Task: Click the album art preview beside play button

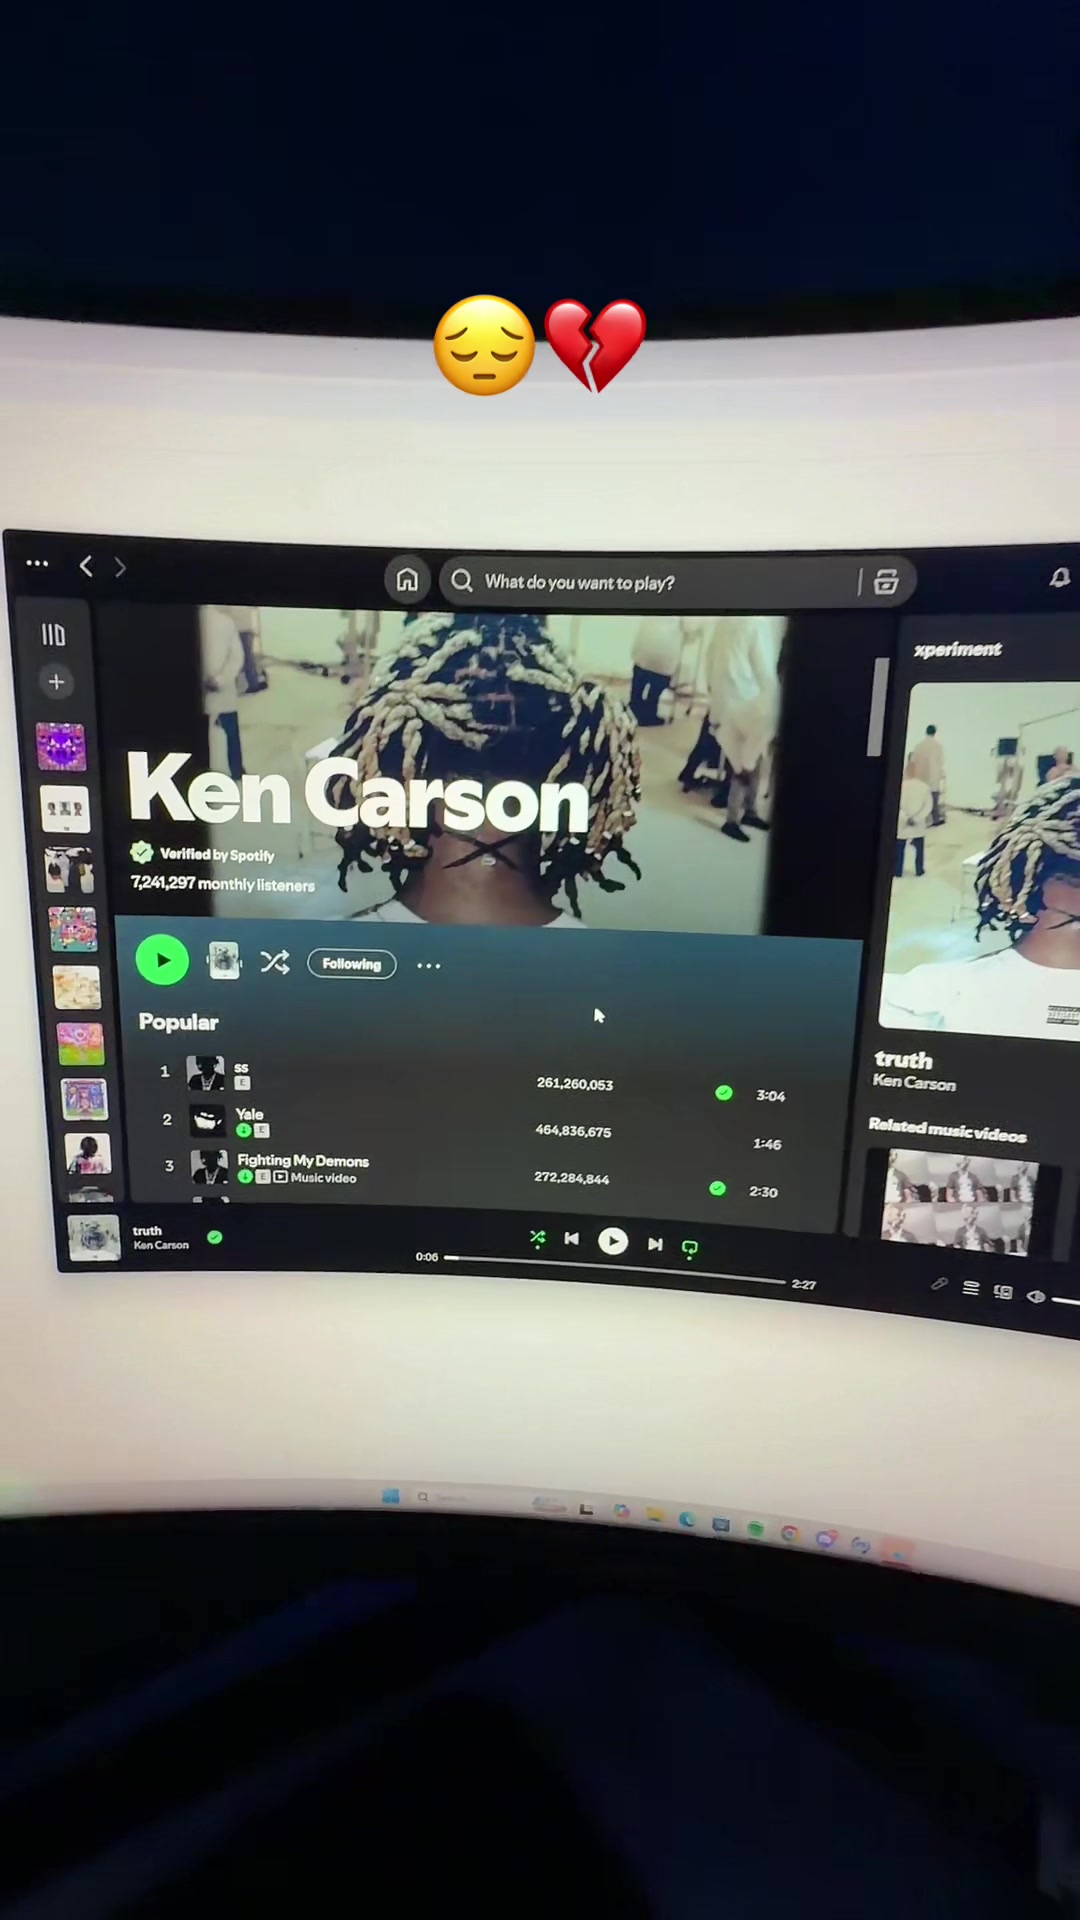Action: point(224,961)
